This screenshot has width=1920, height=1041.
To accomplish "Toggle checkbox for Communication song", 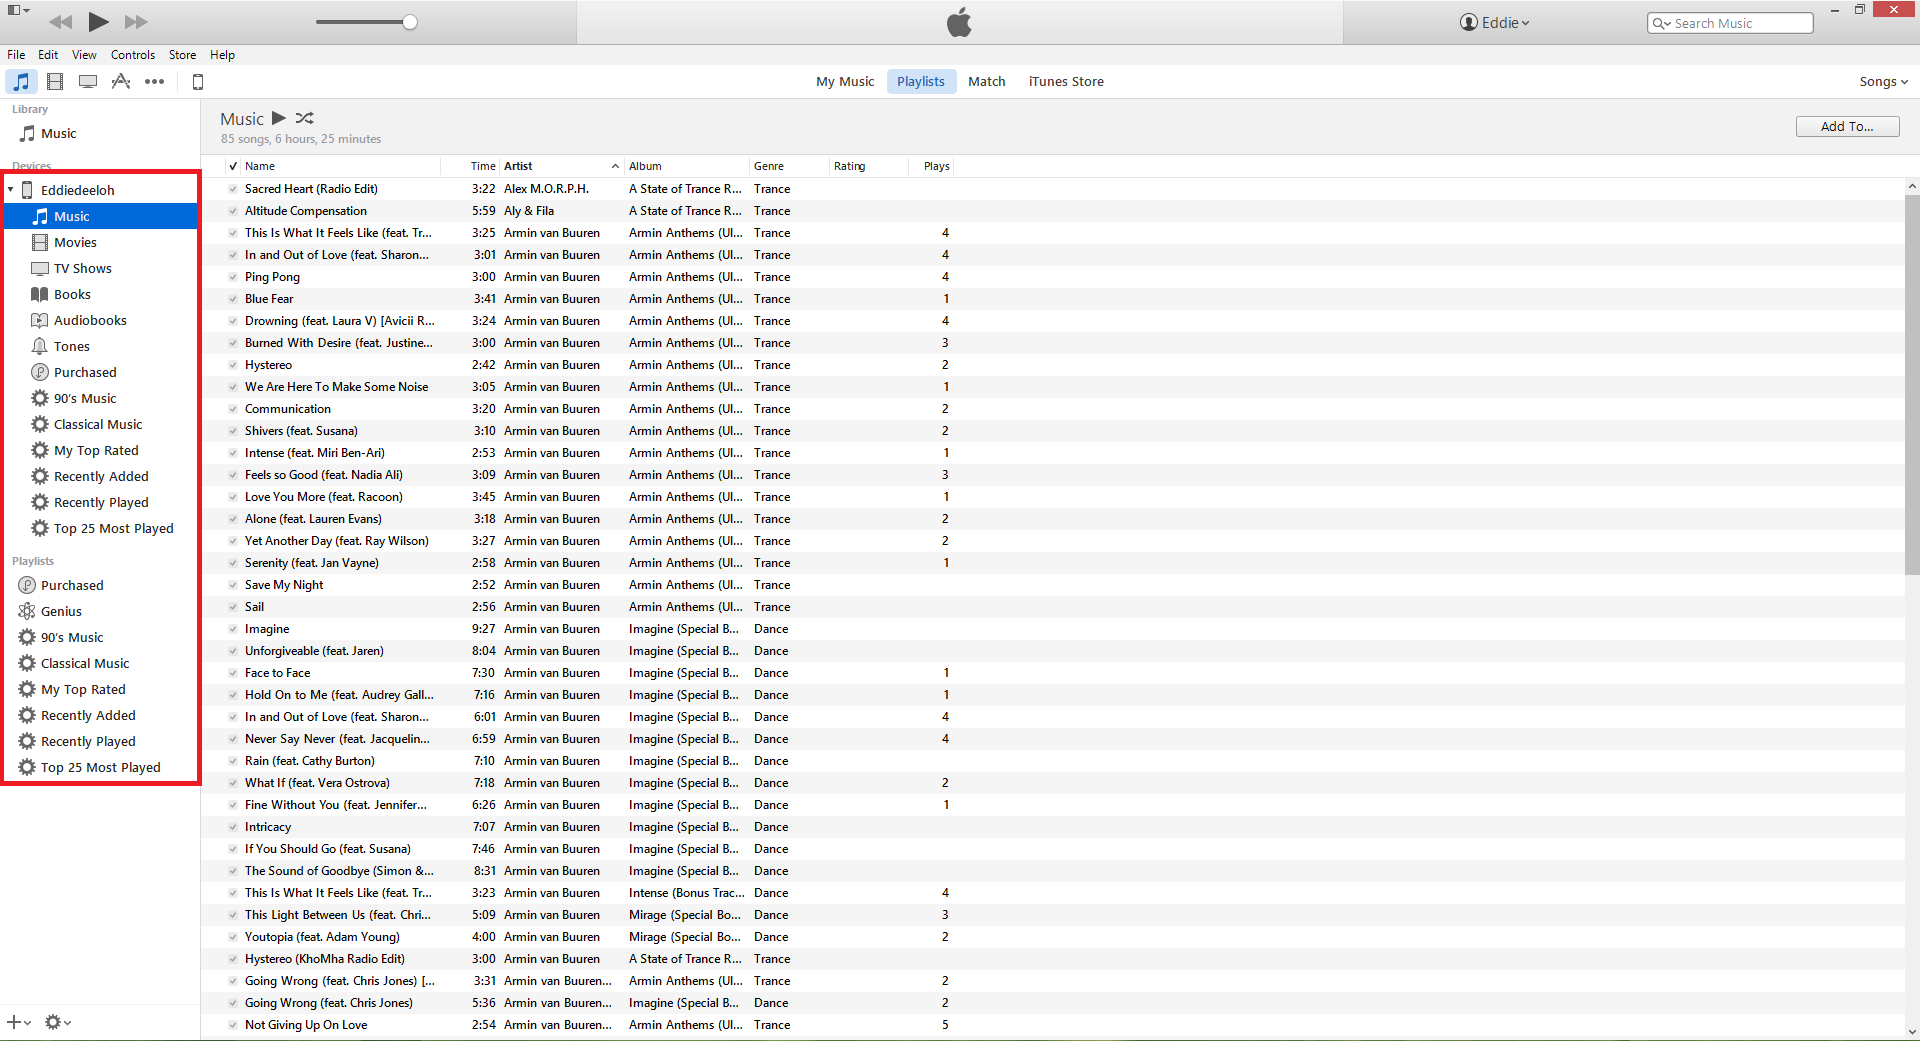I will (233, 409).
